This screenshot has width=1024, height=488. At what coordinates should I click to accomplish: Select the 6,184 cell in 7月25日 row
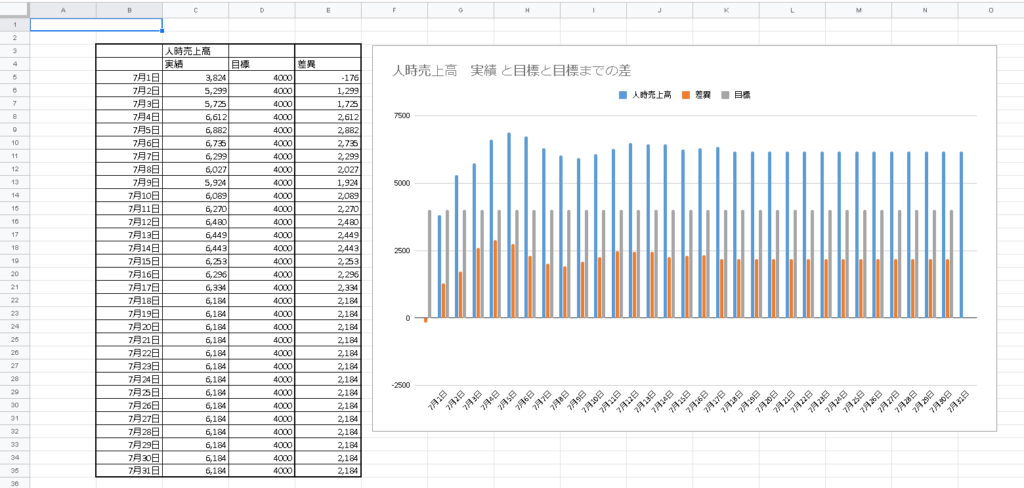[x=196, y=392]
